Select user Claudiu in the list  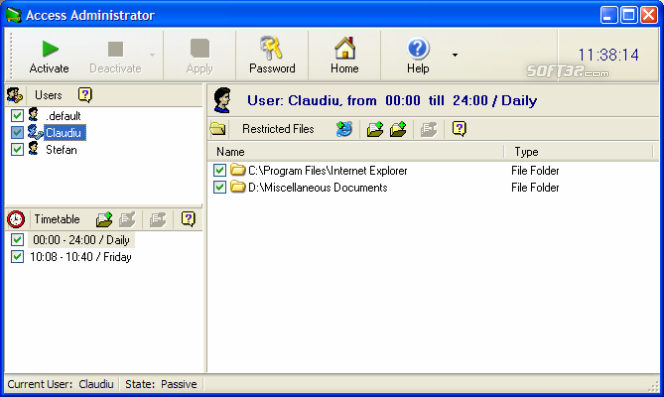(x=64, y=133)
